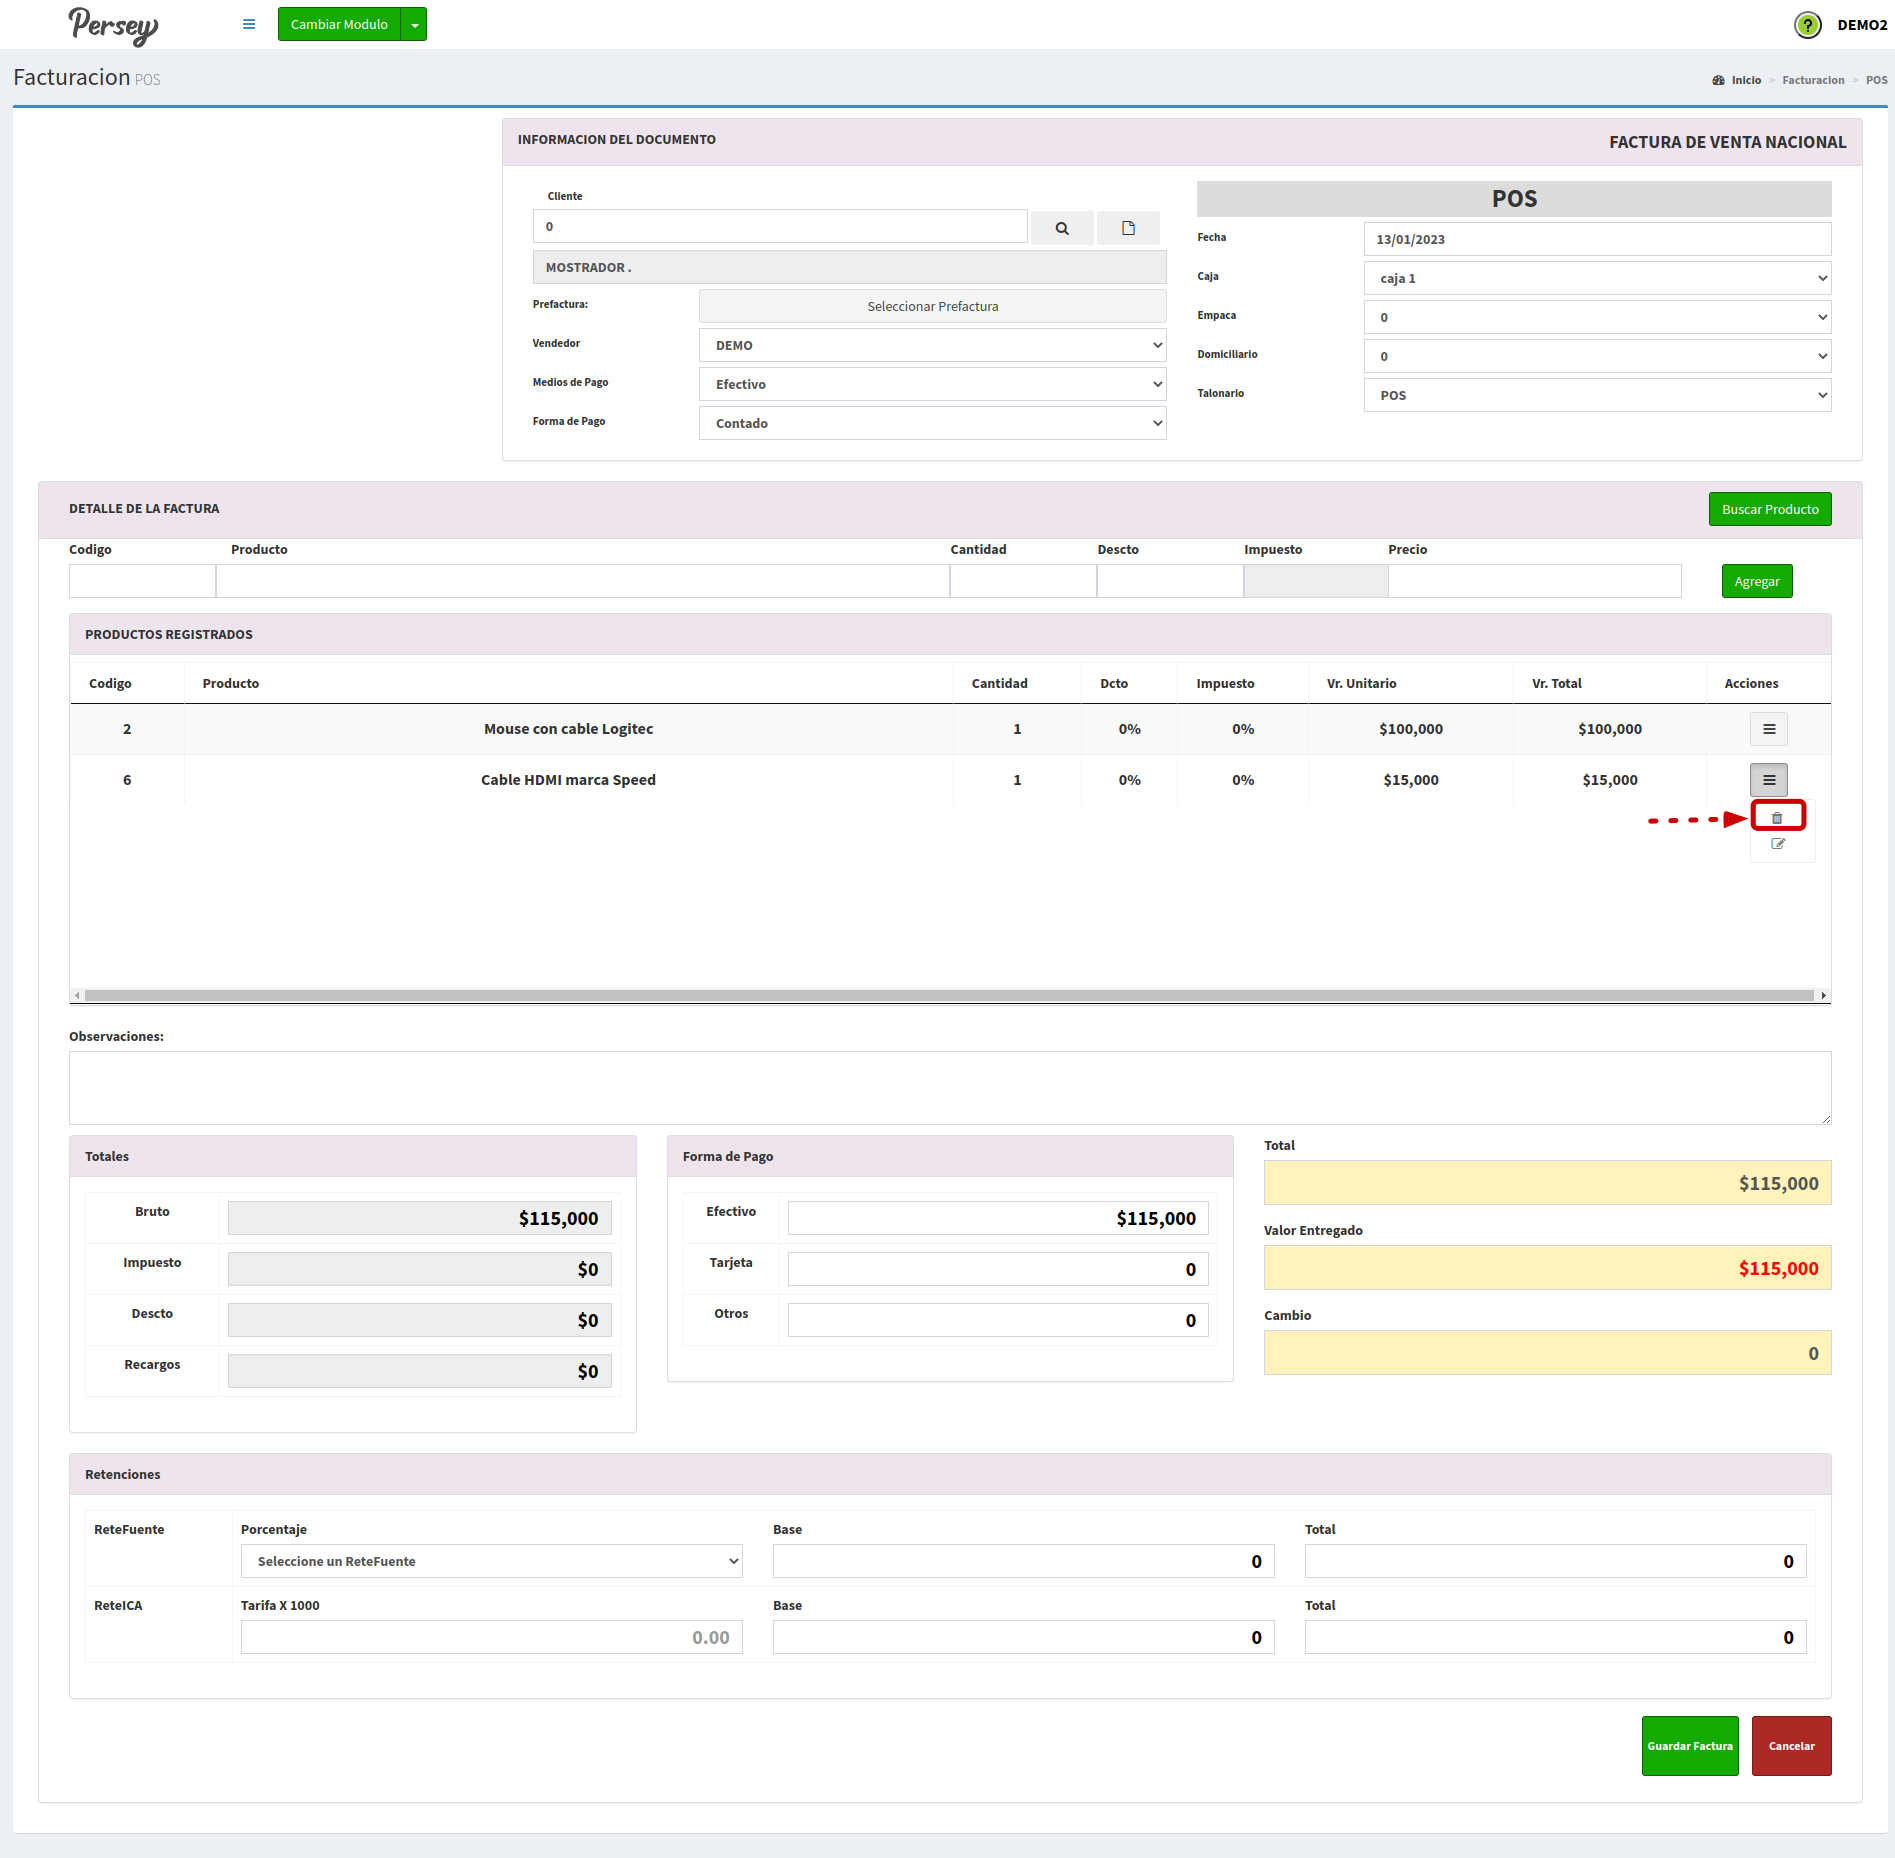The height and width of the screenshot is (1858, 1895).
Task: Click the Buscar Producto button
Action: pos(1769,509)
